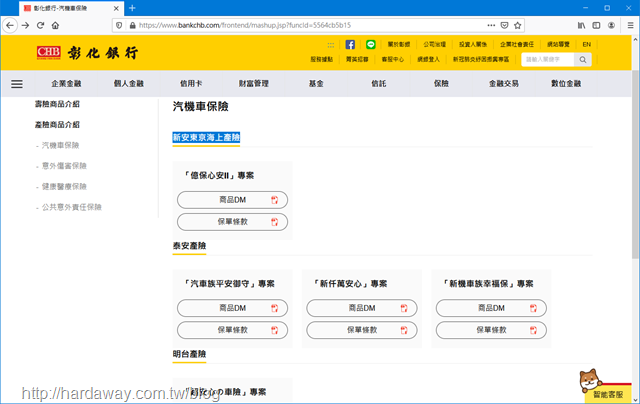Select 壽險商品介紹 in the sidebar
The height and width of the screenshot is (404, 640).
click(57, 104)
